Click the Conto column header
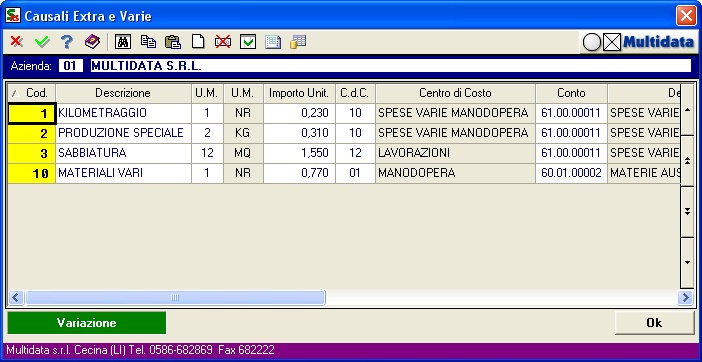The image size is (702, 362). point(571,93)
